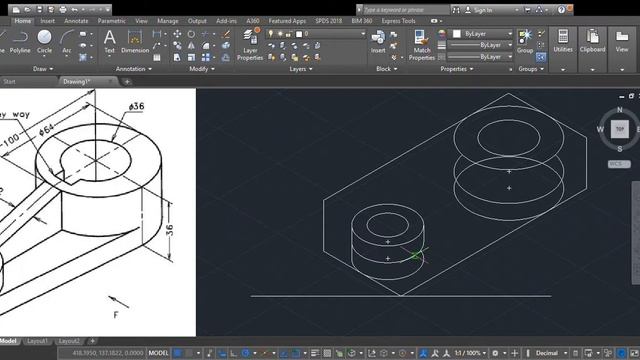Switch to the Layout1 tab
The height and width of the screenshot is (360, 640).
(37, 341)
